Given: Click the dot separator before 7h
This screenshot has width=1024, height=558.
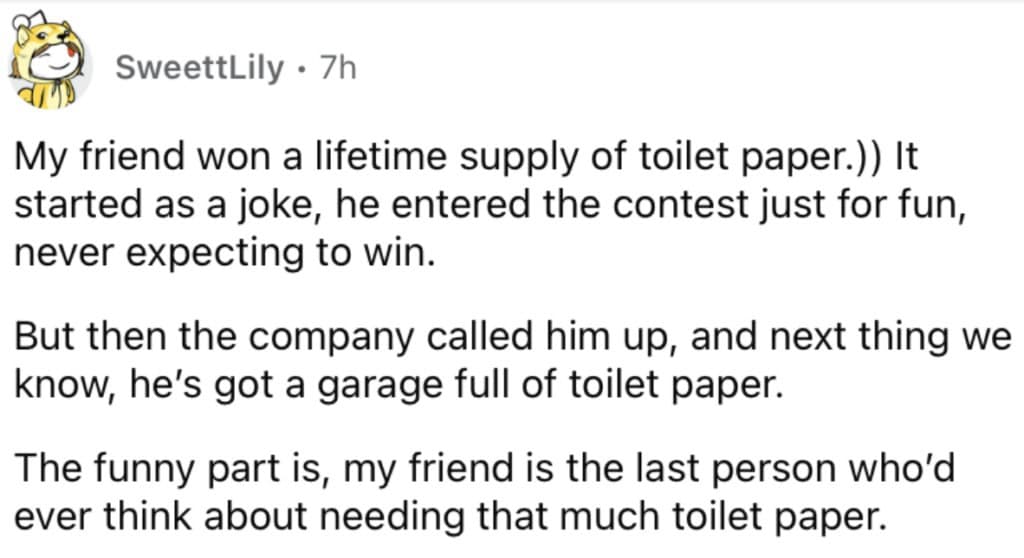Looking at the screenshot, I should [301, 69].
